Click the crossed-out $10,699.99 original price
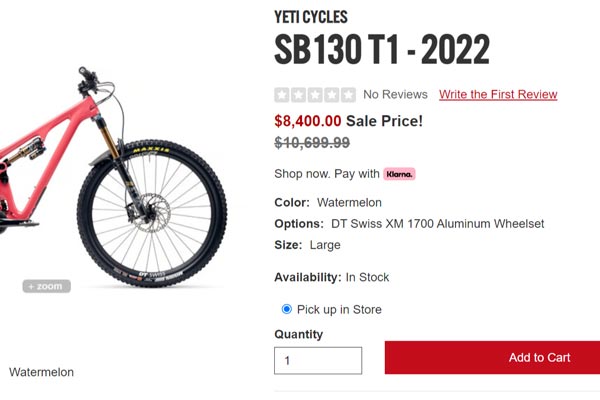Image resolution: width=600 pixels, height=400 pixels. pyautogui.click(x=312, y=143)
